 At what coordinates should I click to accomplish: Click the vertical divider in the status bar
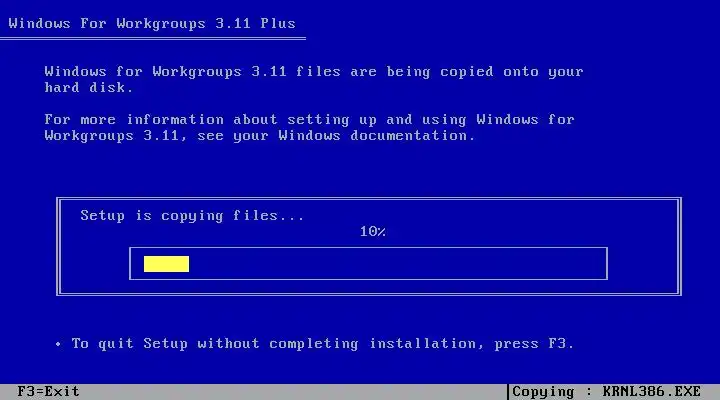pos(508,392)
